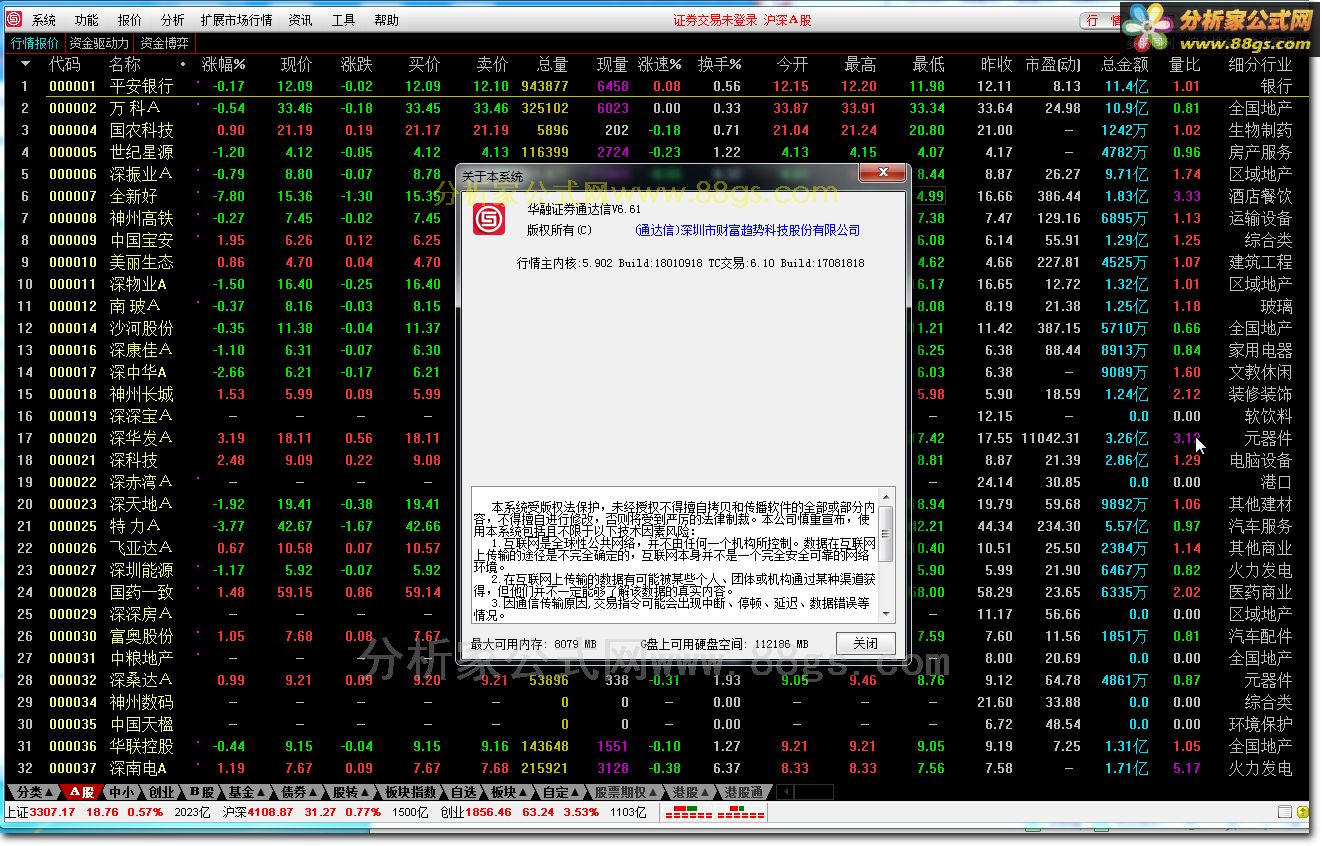Select the 自选 bottom tab
Screen dimensions: 1322x846
click(x=463, y=792)
